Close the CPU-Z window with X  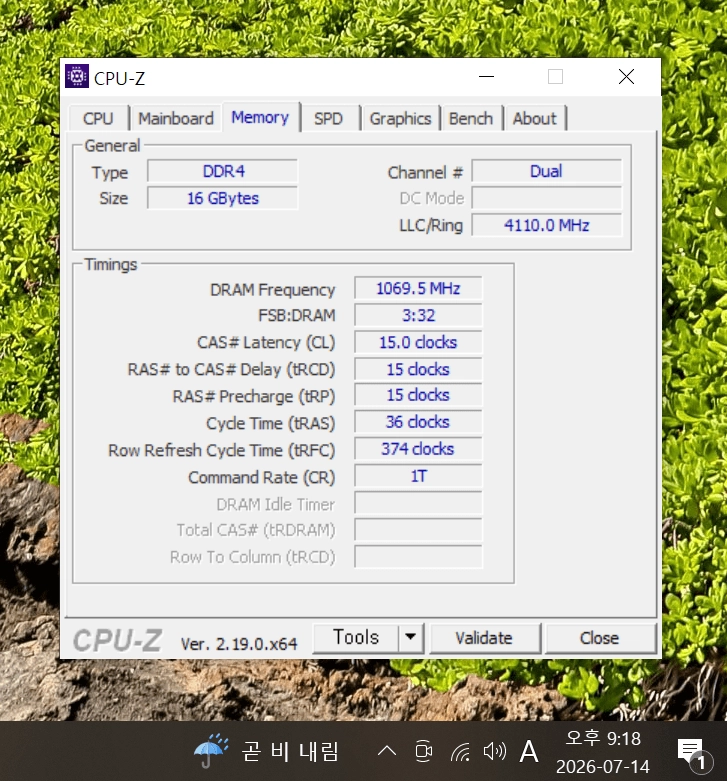[x=626, y=77]
